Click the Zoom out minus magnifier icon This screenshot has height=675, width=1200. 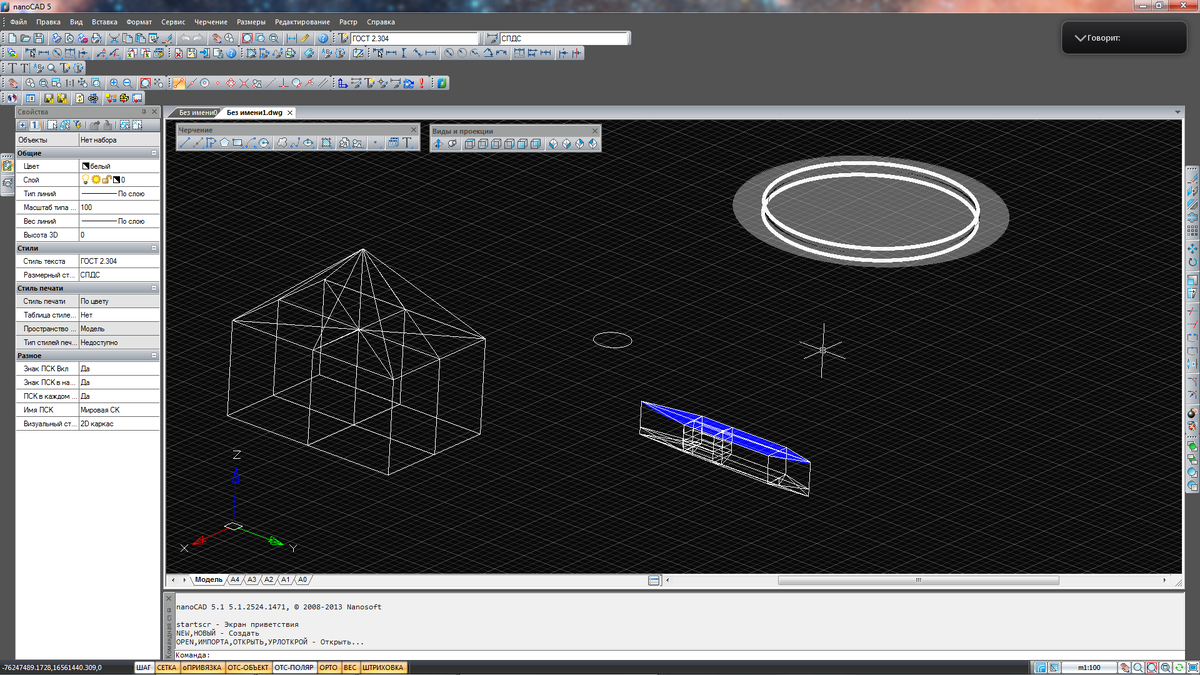[127, 82]
